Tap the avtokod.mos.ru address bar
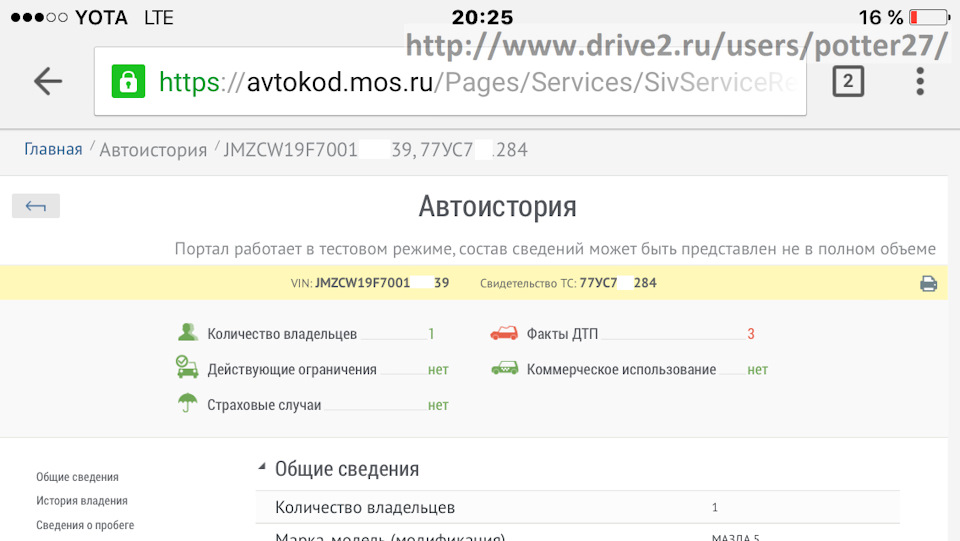Viewport: 960px width, 541px height. [x=450, y=81]
